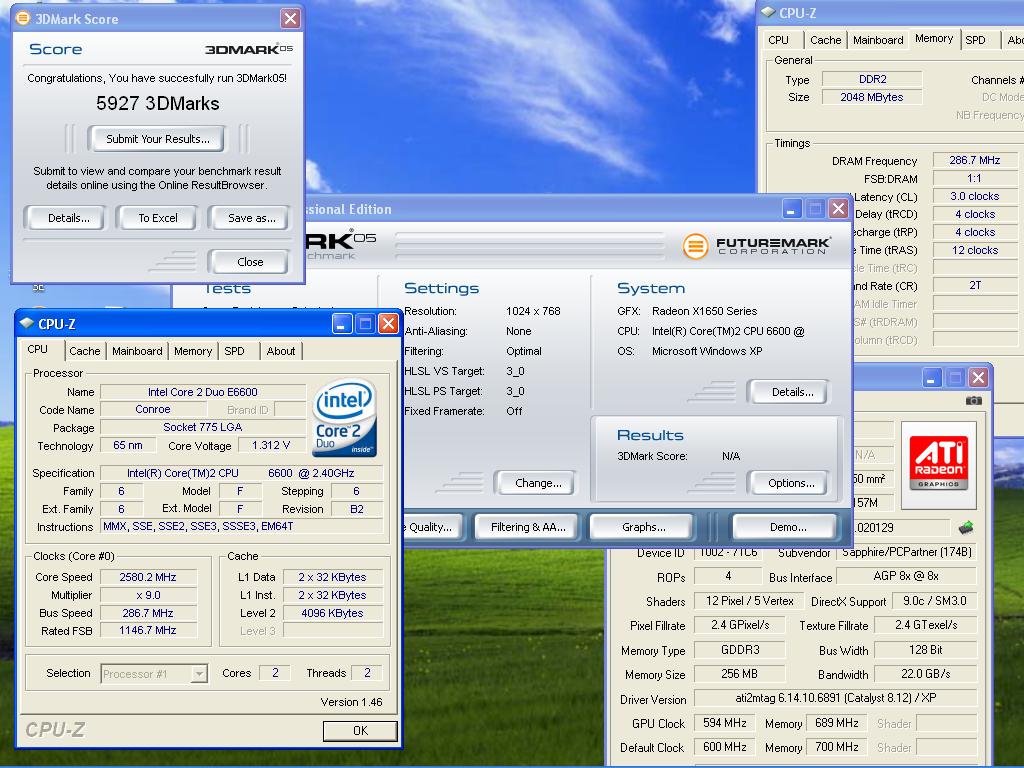Go to the About tab in CPU-Z
Screen dimensions: 1024x768
[281, 351]
